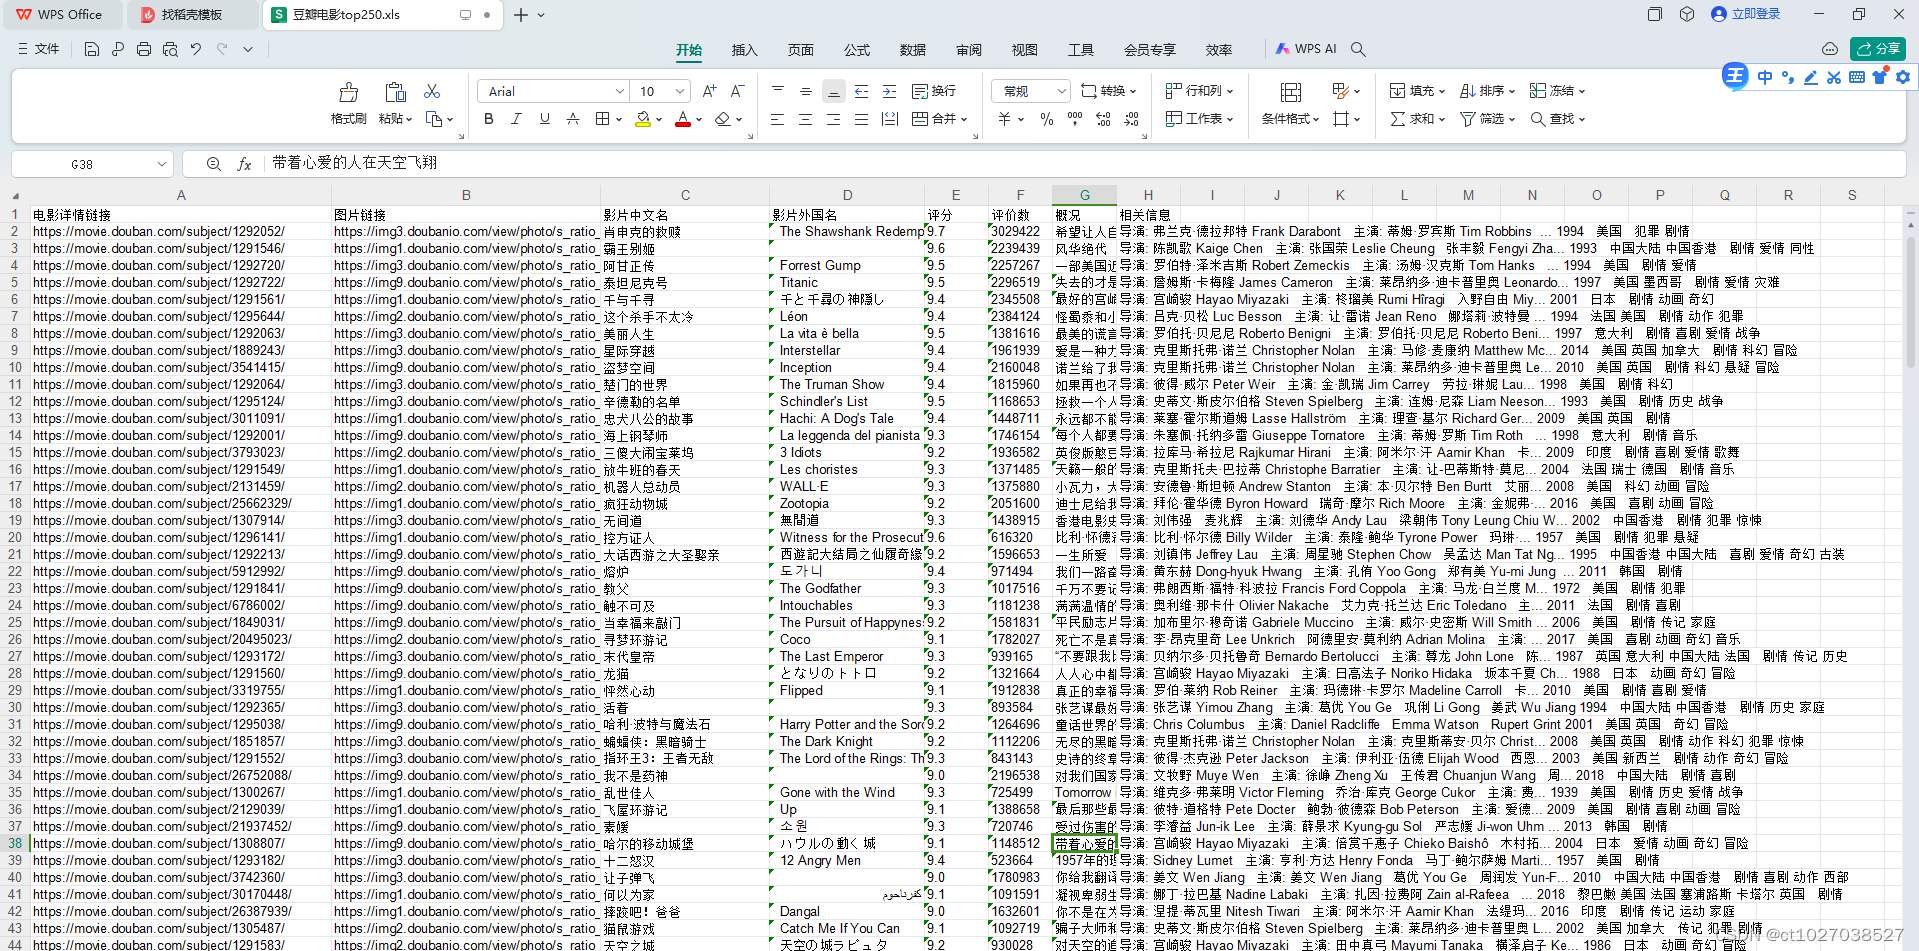Toggle italic formatting
Image resolution: width=1919 pixels, height=951 pixels.
tap(516, 119)
